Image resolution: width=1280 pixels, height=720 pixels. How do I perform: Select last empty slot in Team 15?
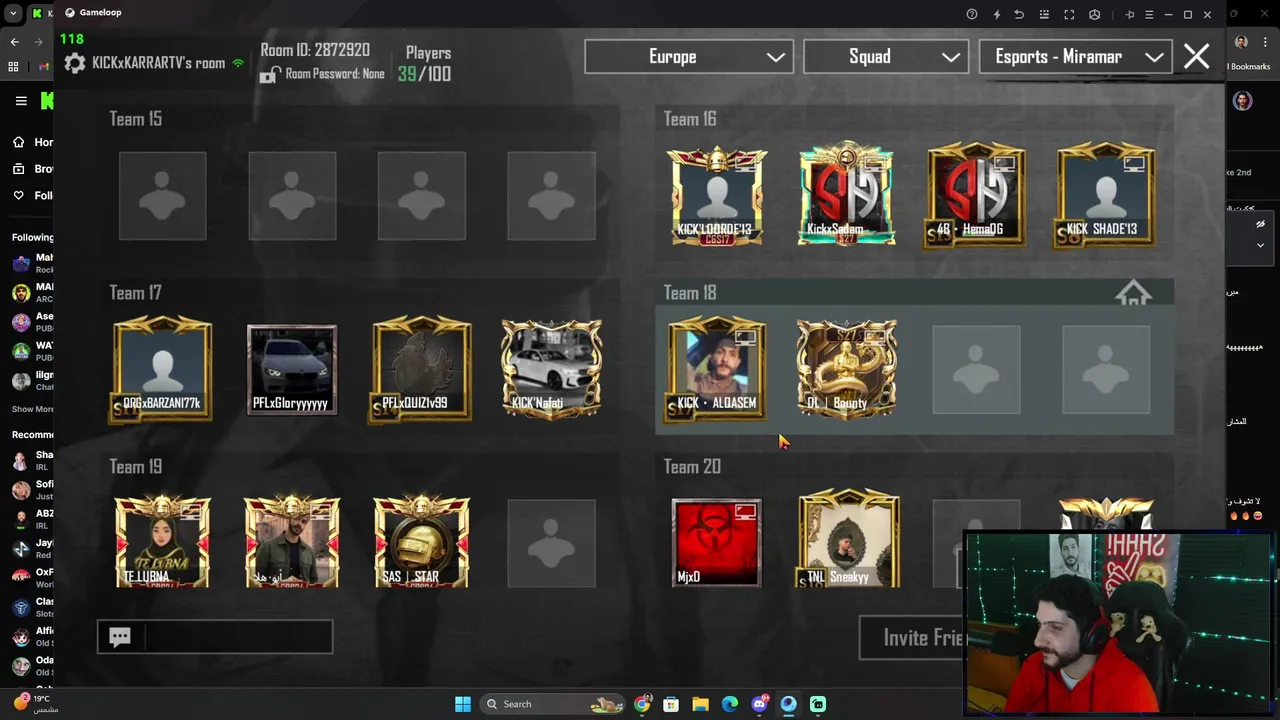click(x=551, y=196)
